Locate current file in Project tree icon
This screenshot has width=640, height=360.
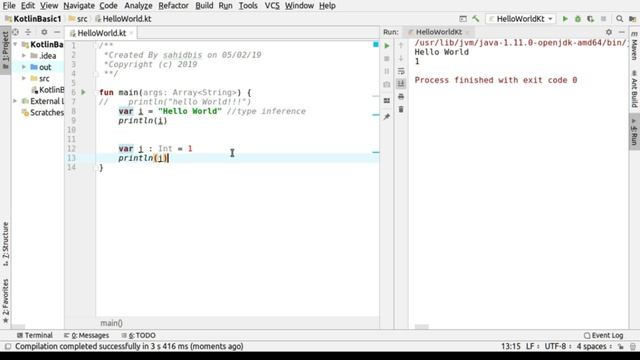pos(16,32)
